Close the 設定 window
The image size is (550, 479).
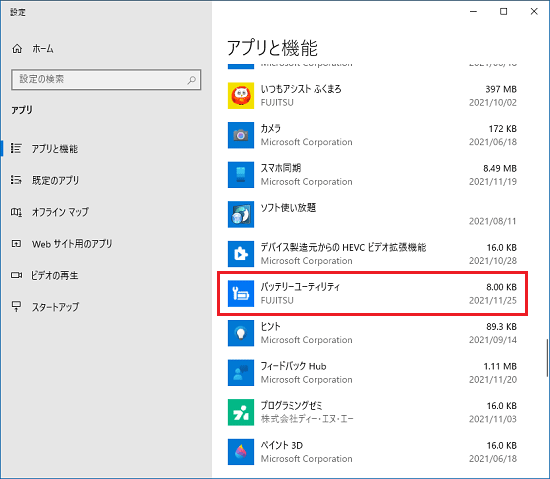point(534,12)
